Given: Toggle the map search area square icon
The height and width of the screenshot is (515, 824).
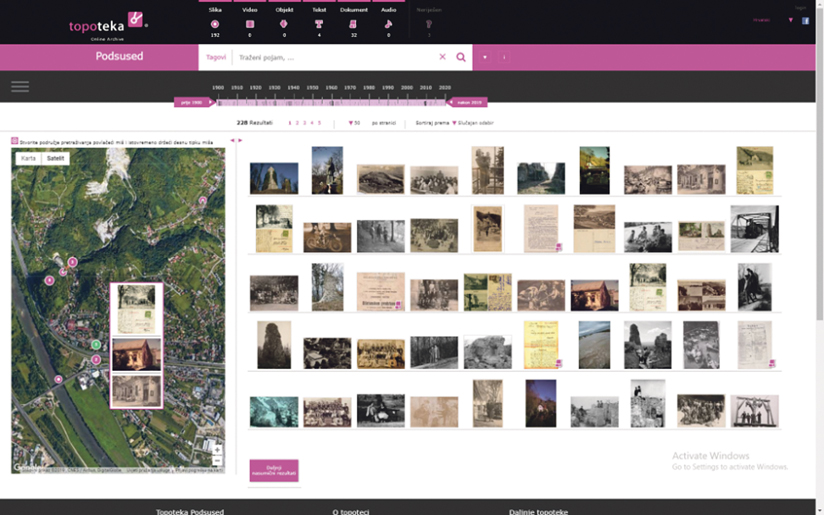Looking at the screenshot, I should 15,141.
